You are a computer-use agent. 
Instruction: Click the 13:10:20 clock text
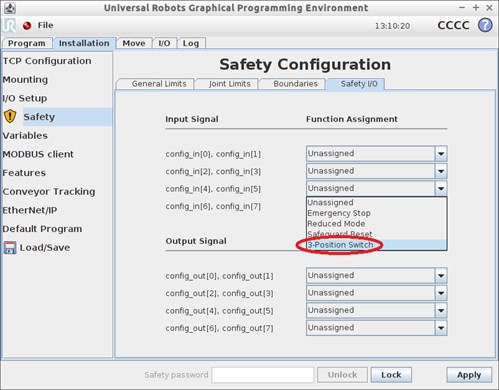click(392, 26)
